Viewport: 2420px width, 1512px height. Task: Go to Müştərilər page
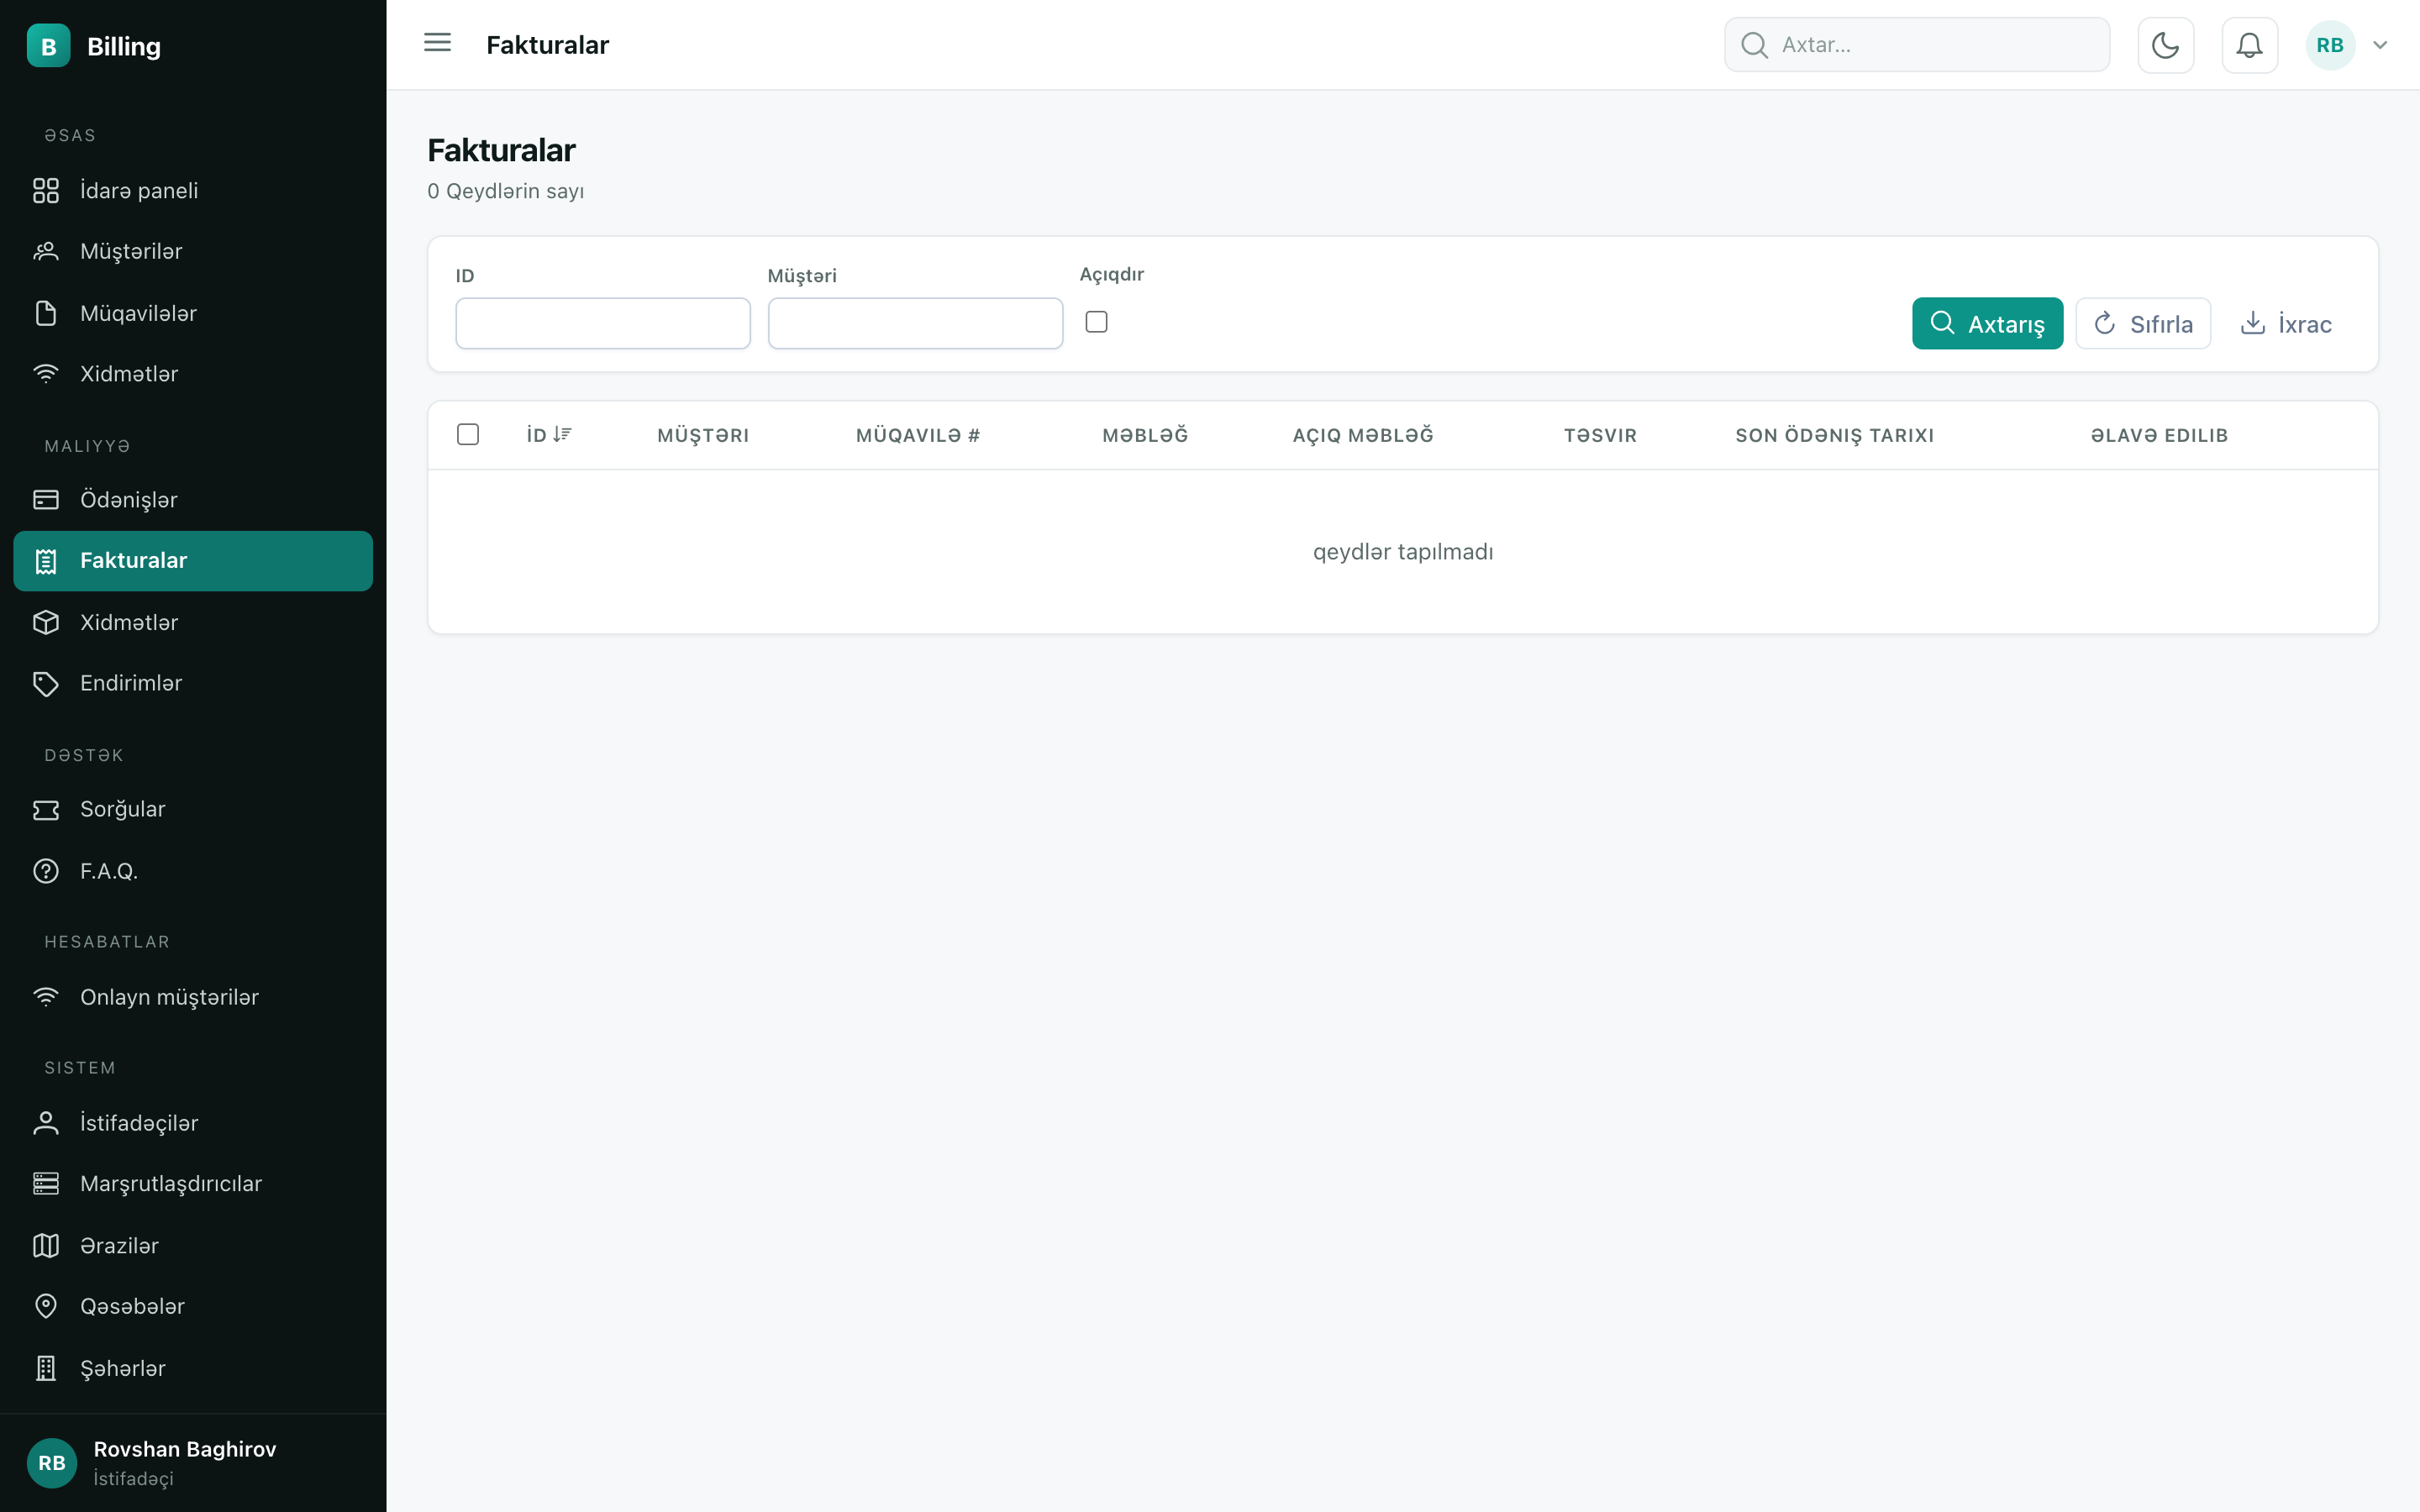193,251
